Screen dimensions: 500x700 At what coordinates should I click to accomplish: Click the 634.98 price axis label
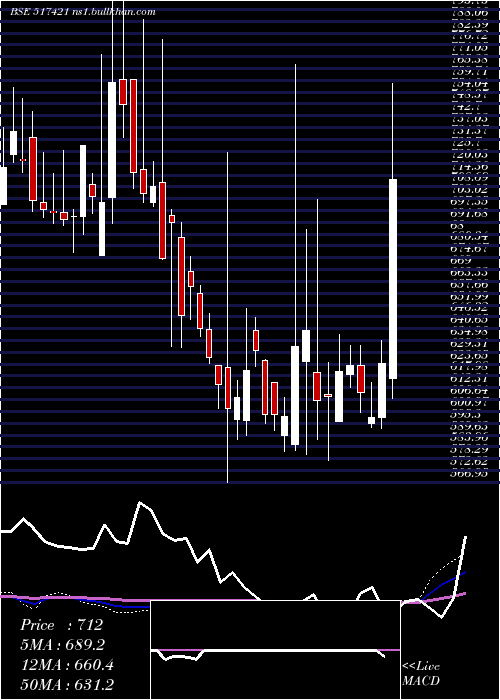(469, 332)
